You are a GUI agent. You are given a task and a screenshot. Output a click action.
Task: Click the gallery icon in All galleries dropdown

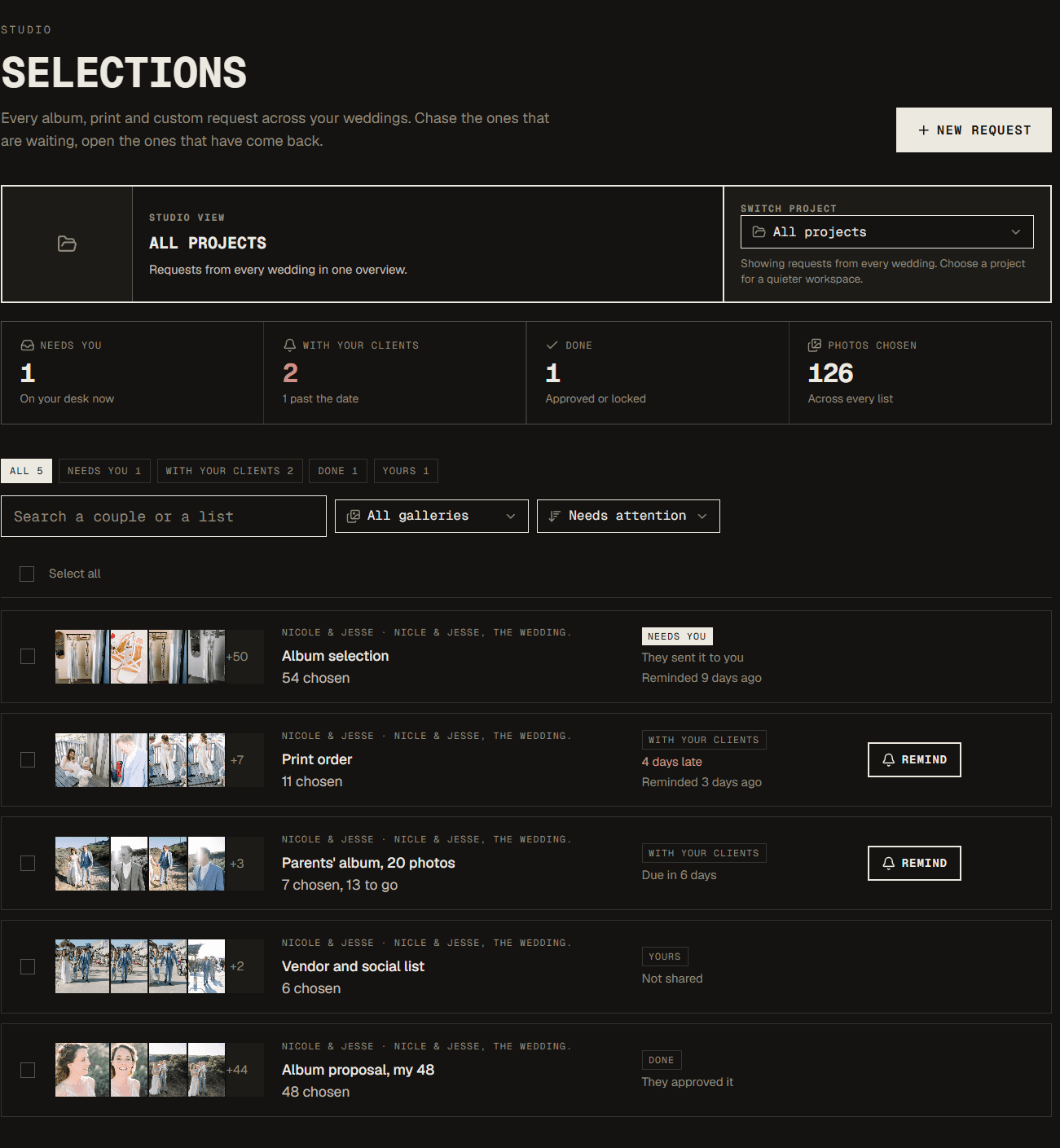click(x=353, y=516)
